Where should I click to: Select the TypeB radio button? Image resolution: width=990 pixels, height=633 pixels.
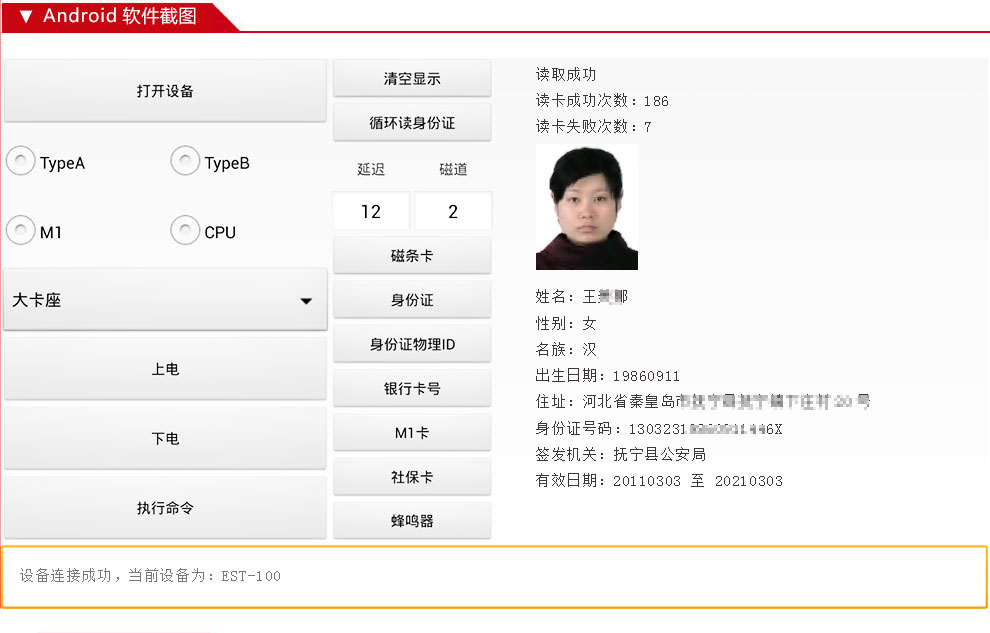pyautogui.click(x=185, y=161)
